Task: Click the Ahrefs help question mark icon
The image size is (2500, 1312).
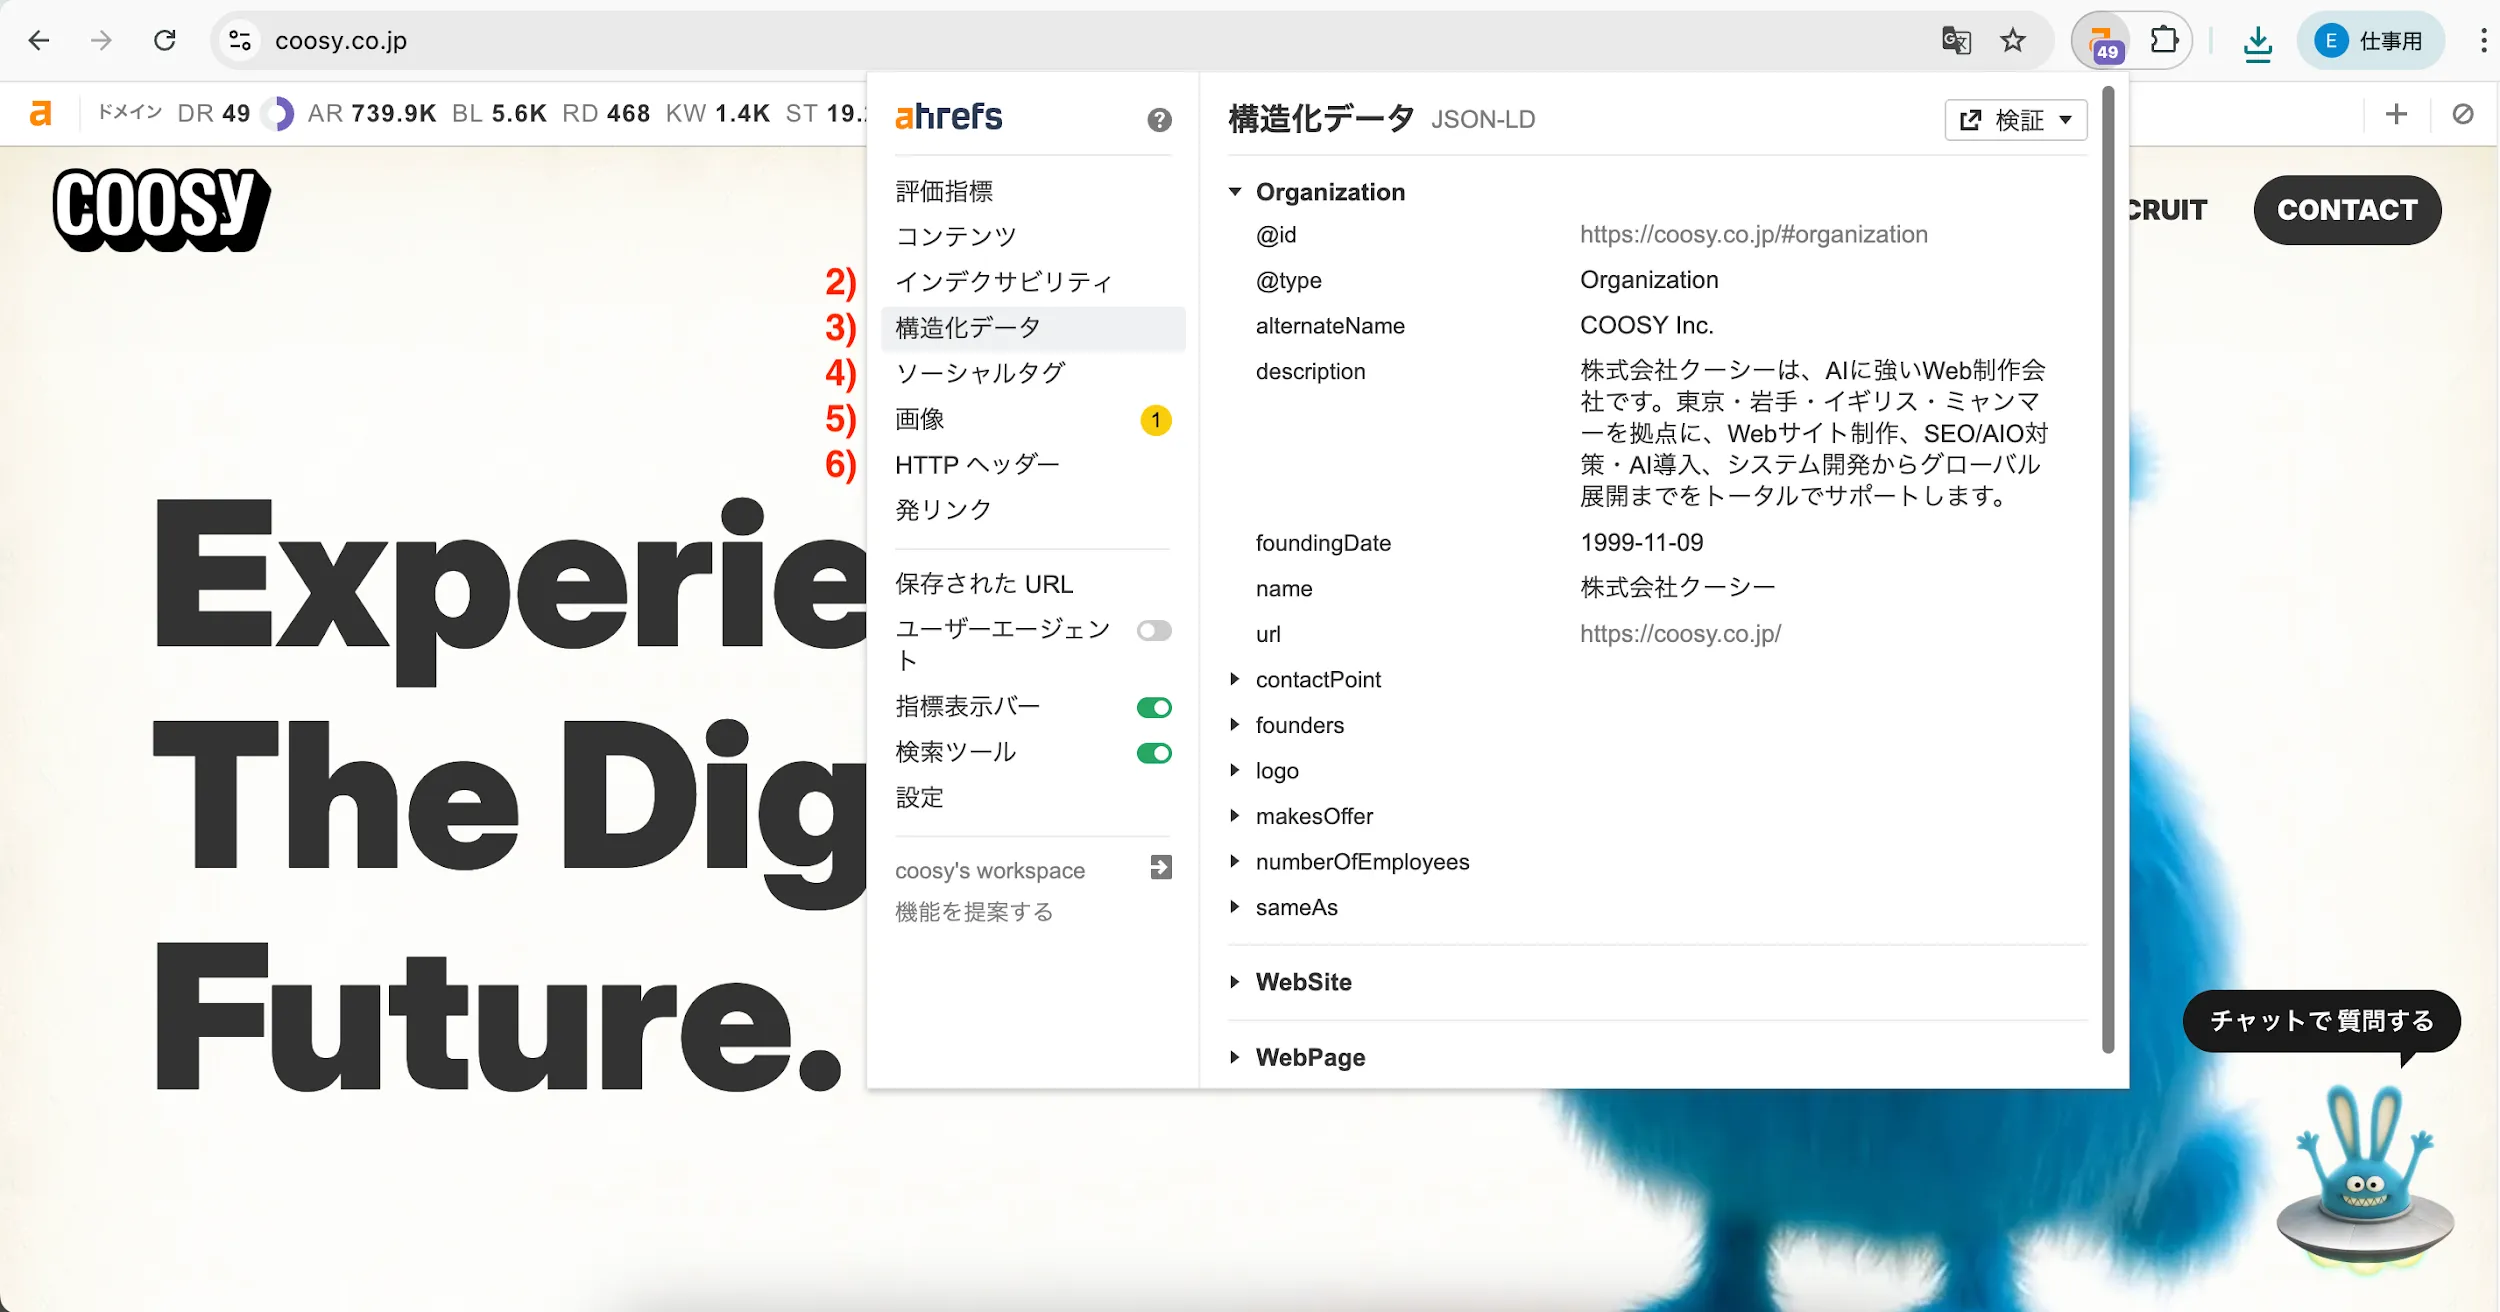Action: [1159, 120]
